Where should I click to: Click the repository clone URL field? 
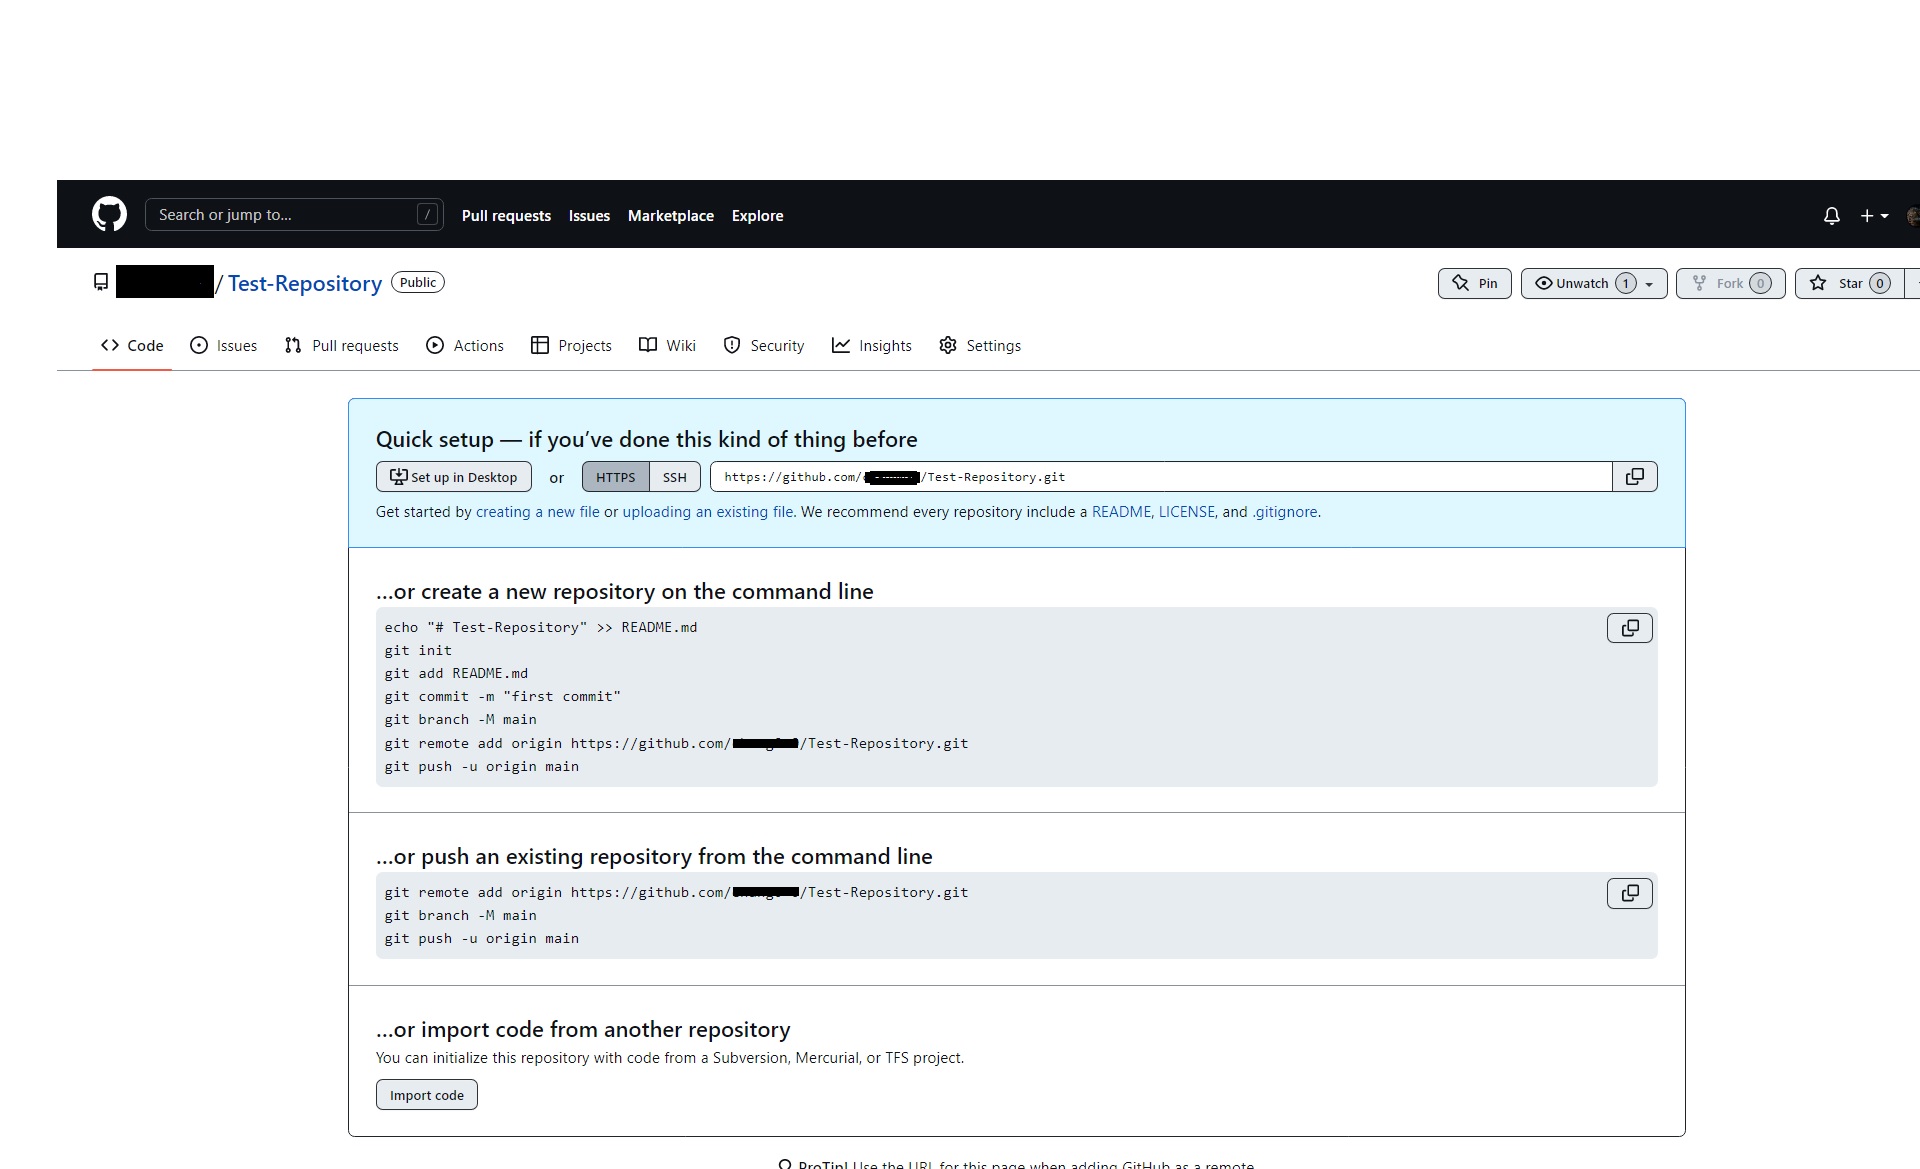click(x=1161, y=477)
